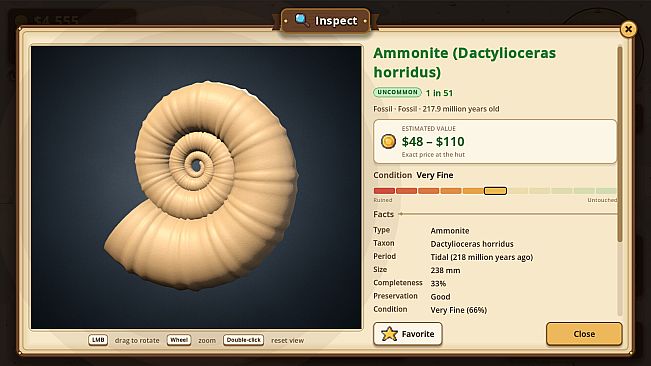Click 'Fossil · Fossil · 217.9 million years old'
651x366 pixels.
(x=436, y=109)
